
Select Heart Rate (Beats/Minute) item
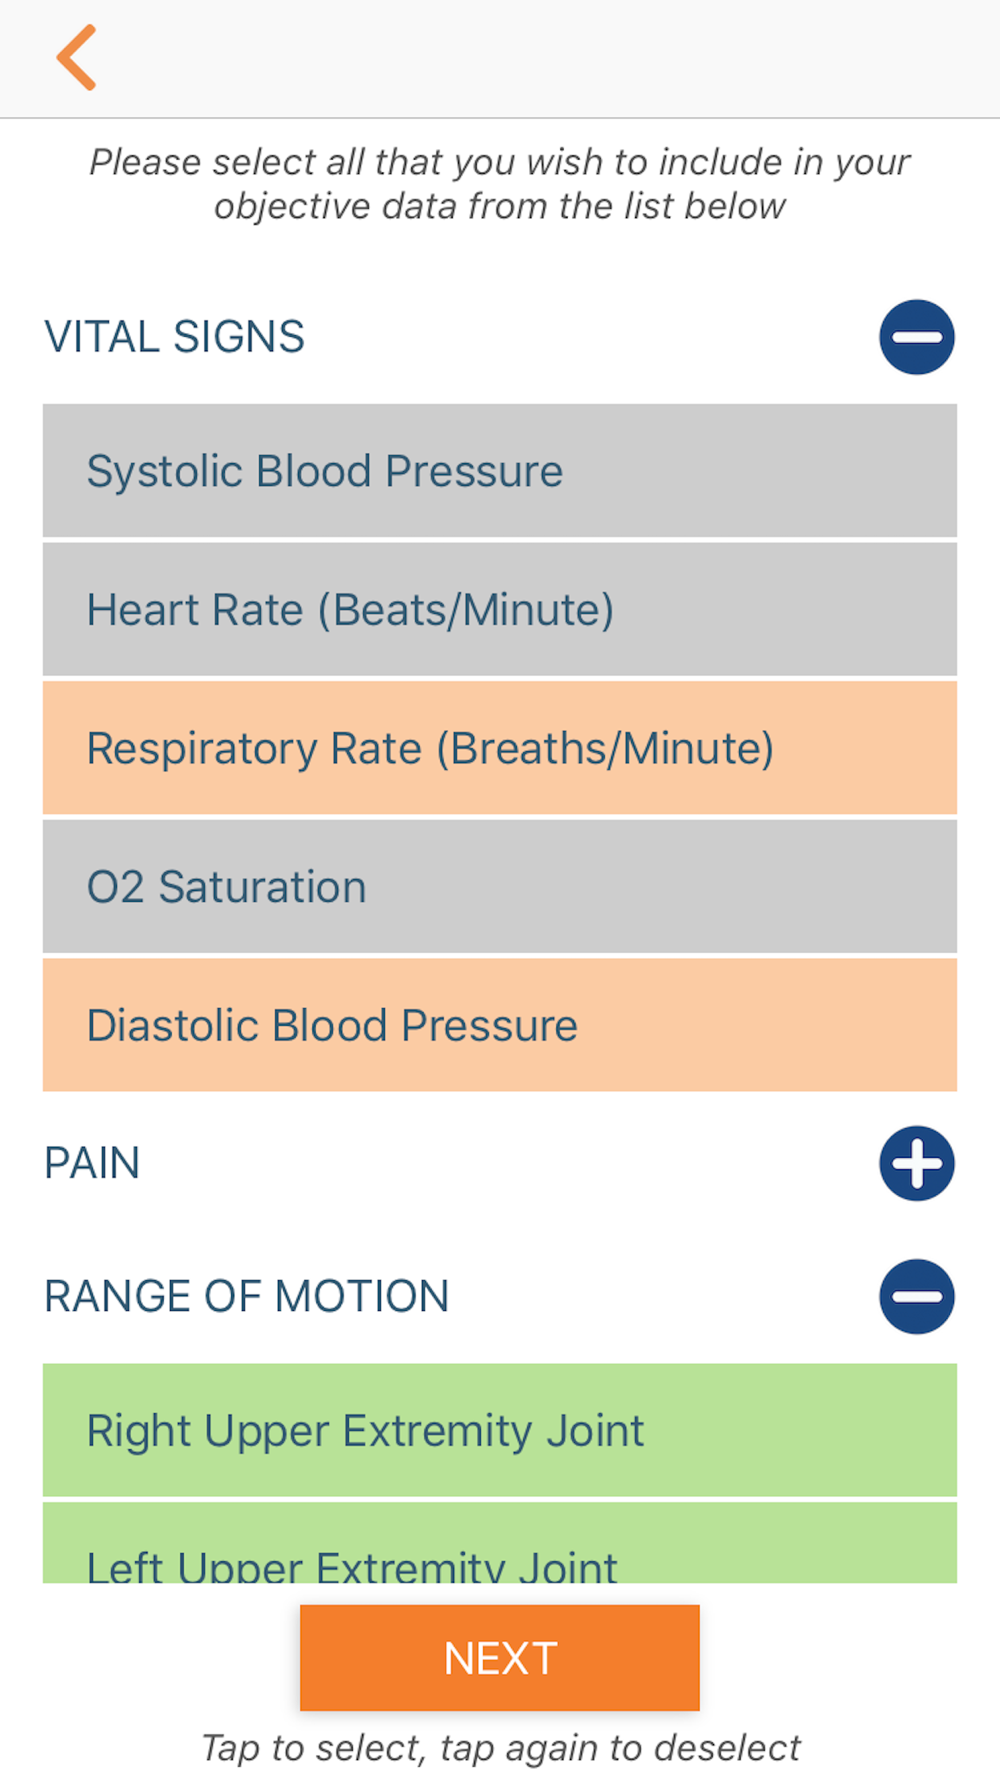(x=500, y=610)
